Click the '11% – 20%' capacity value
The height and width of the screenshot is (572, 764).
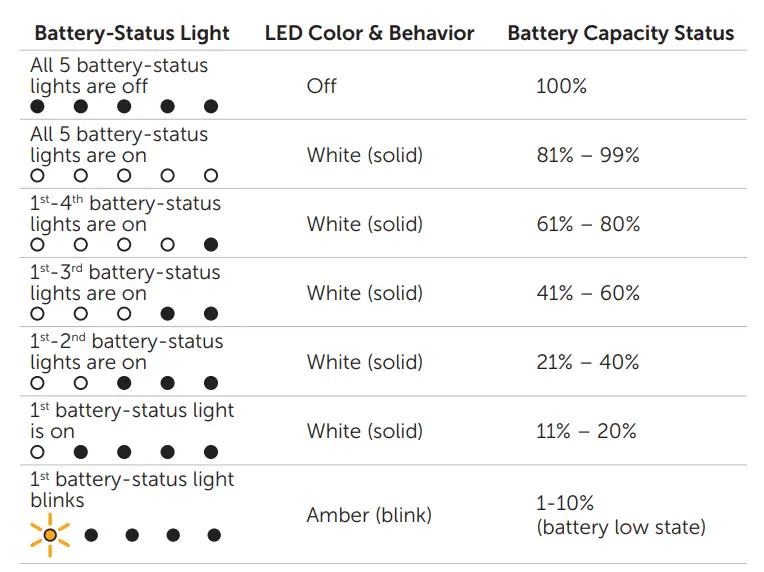tap(586, 431)
